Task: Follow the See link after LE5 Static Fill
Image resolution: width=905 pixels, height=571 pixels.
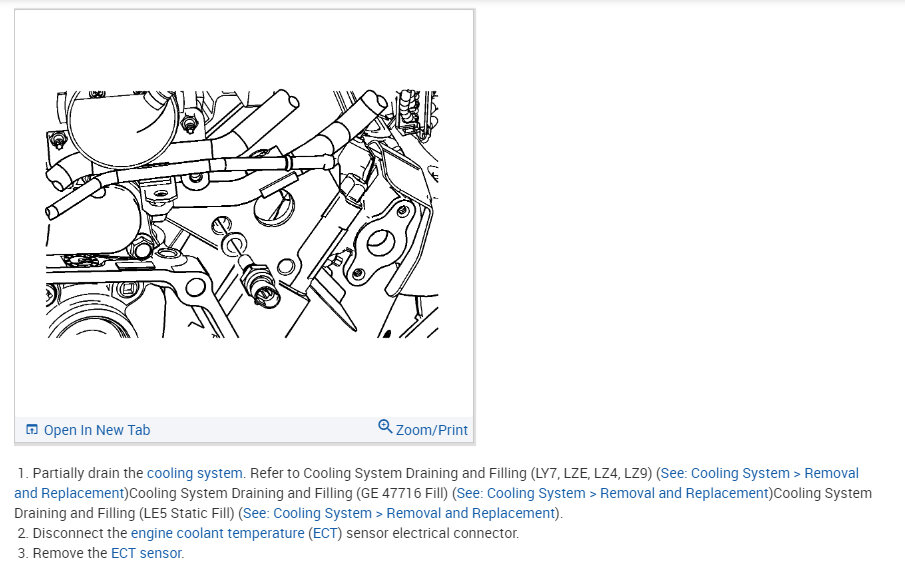Action: click(x=399, y=513)
